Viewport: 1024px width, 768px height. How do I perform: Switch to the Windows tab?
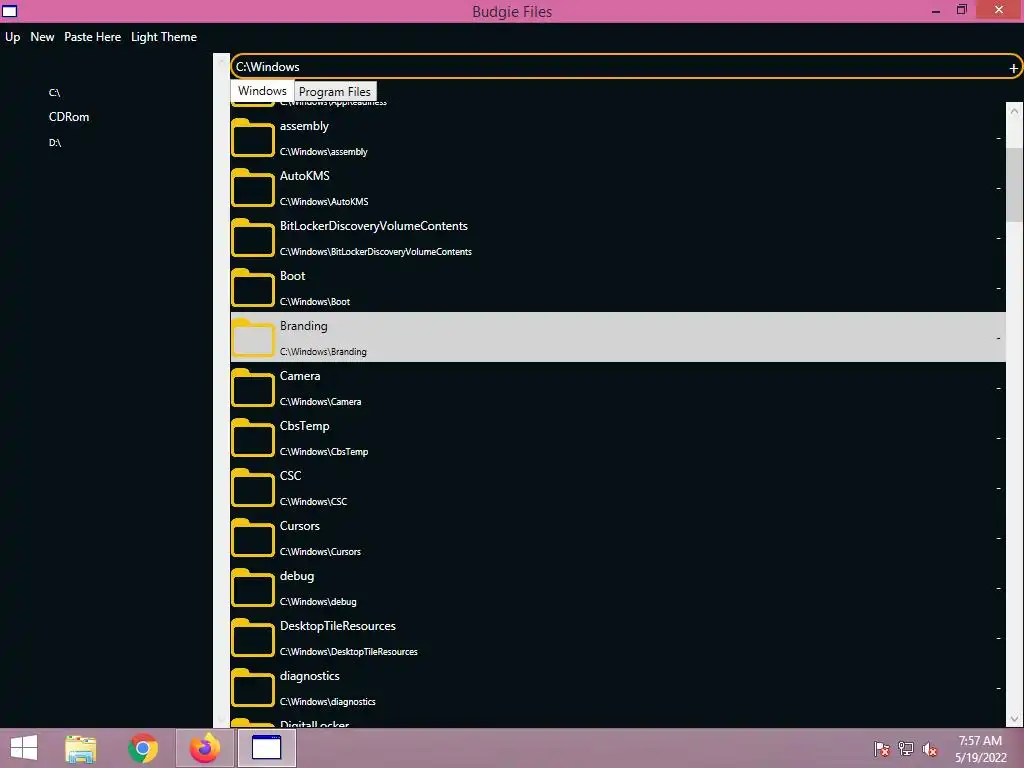coord(262,91)
